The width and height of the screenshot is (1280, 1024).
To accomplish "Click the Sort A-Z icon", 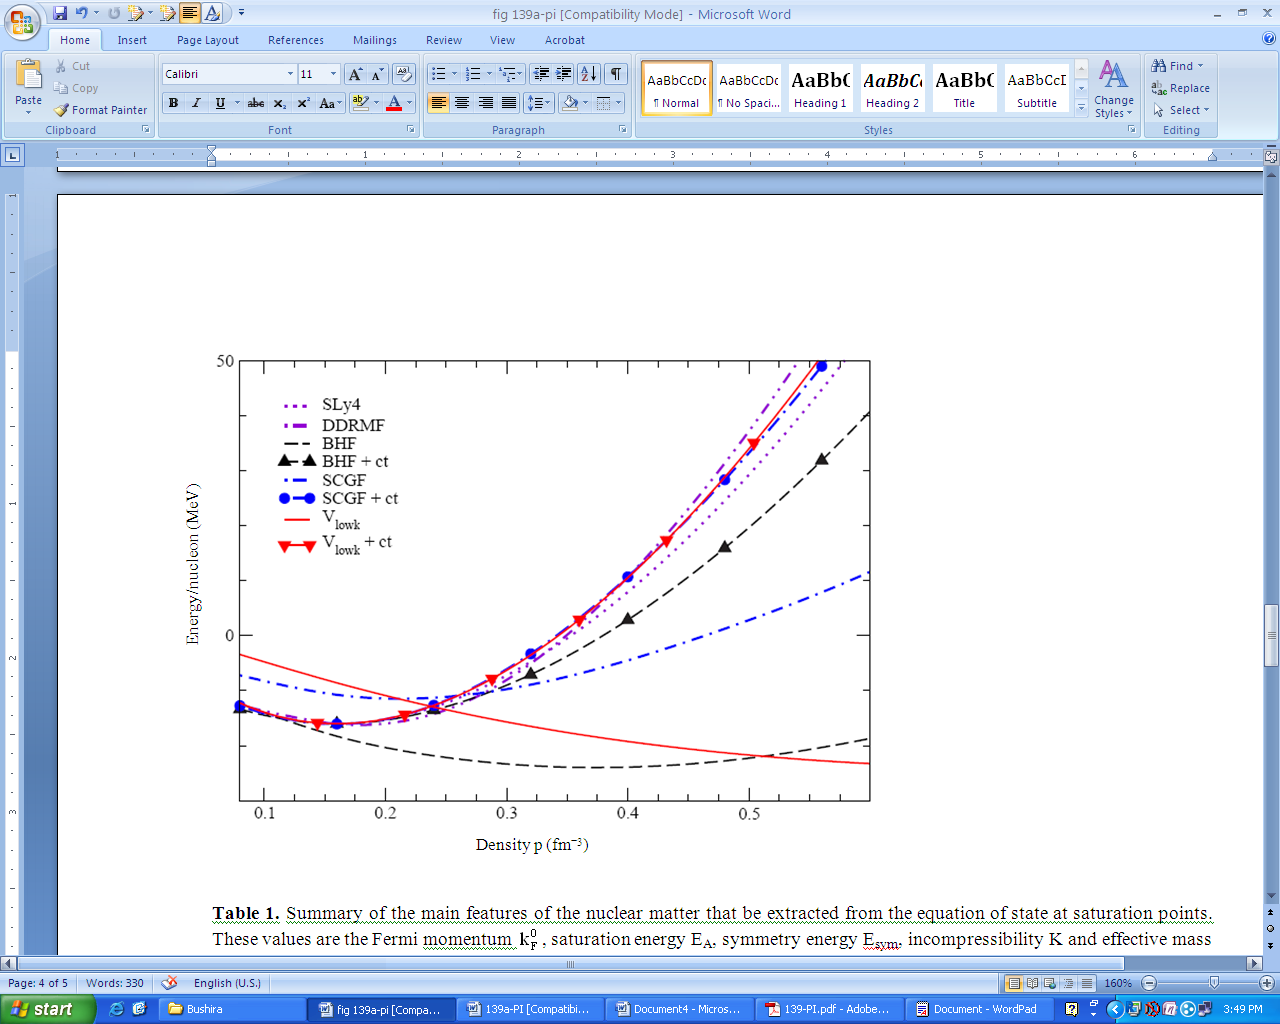I will pos(589,74).
